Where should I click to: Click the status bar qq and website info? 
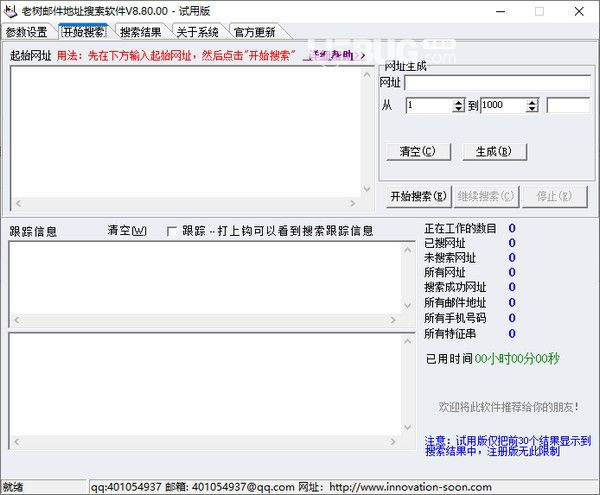291,487
